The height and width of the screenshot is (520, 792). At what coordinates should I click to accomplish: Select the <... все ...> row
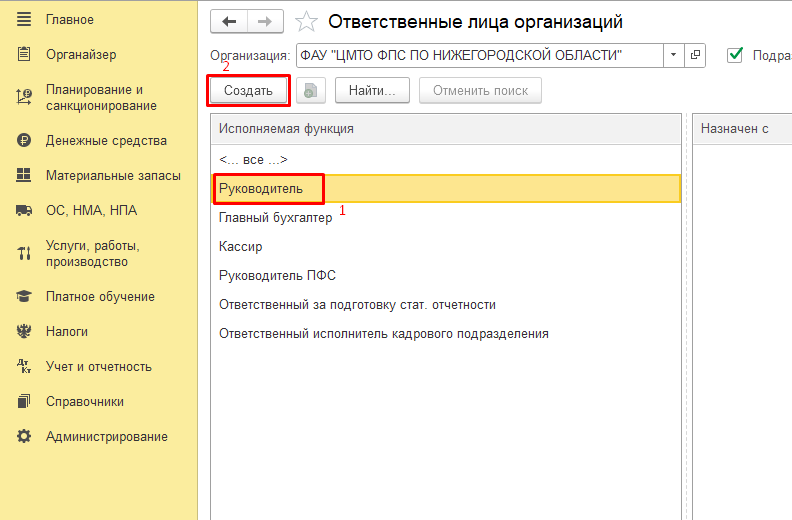tap(446, 160)
